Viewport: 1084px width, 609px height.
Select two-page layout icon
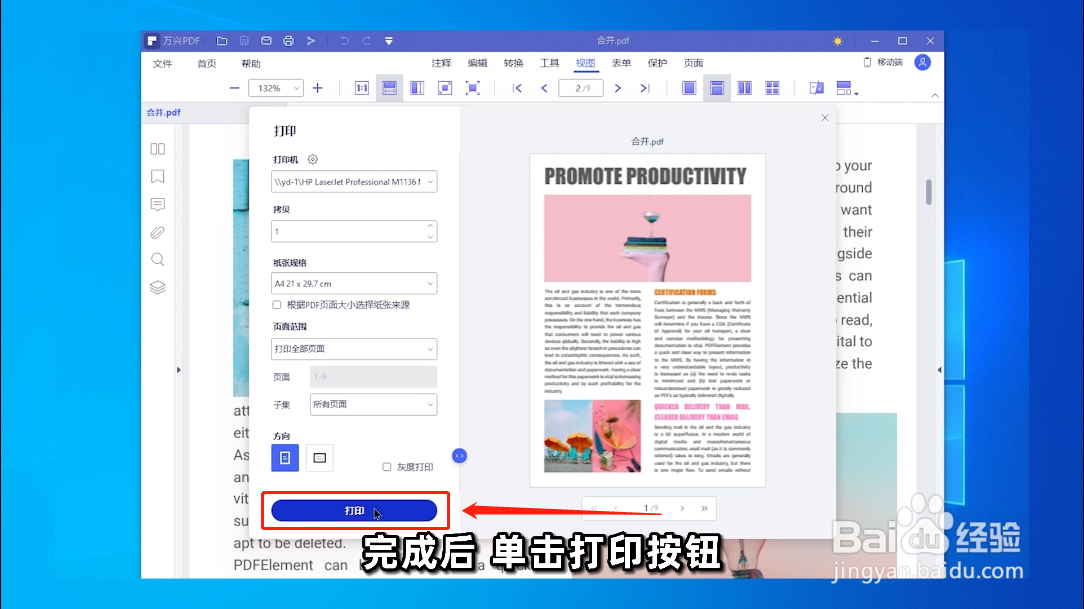[x=745, y=88]
